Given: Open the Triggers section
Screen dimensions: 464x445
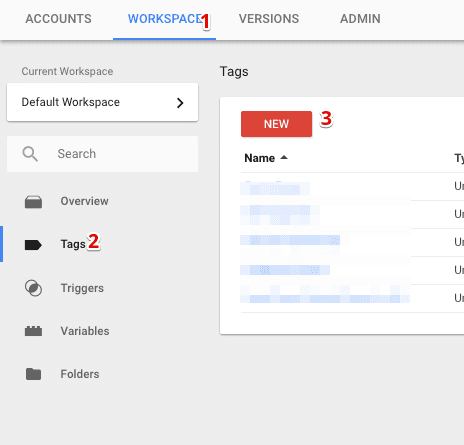Looking at the screenshot, I should point(82,288).
